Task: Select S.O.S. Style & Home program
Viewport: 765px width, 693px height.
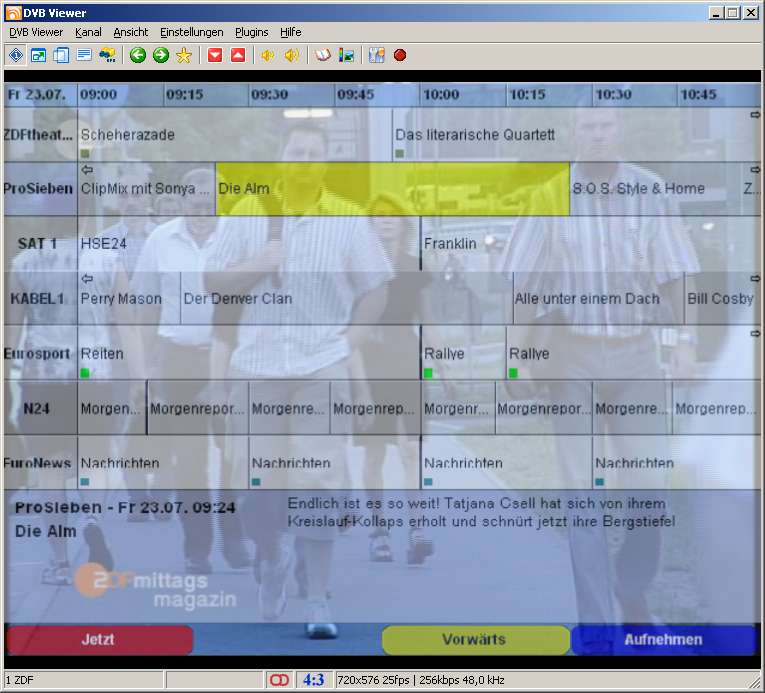Action: point(655,189)
